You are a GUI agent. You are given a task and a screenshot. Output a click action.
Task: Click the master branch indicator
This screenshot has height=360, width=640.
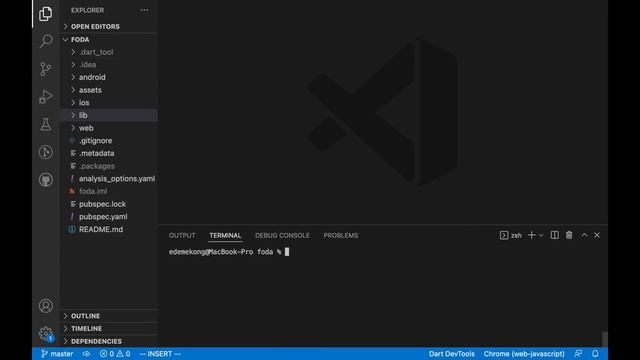(x=57, y=354)
